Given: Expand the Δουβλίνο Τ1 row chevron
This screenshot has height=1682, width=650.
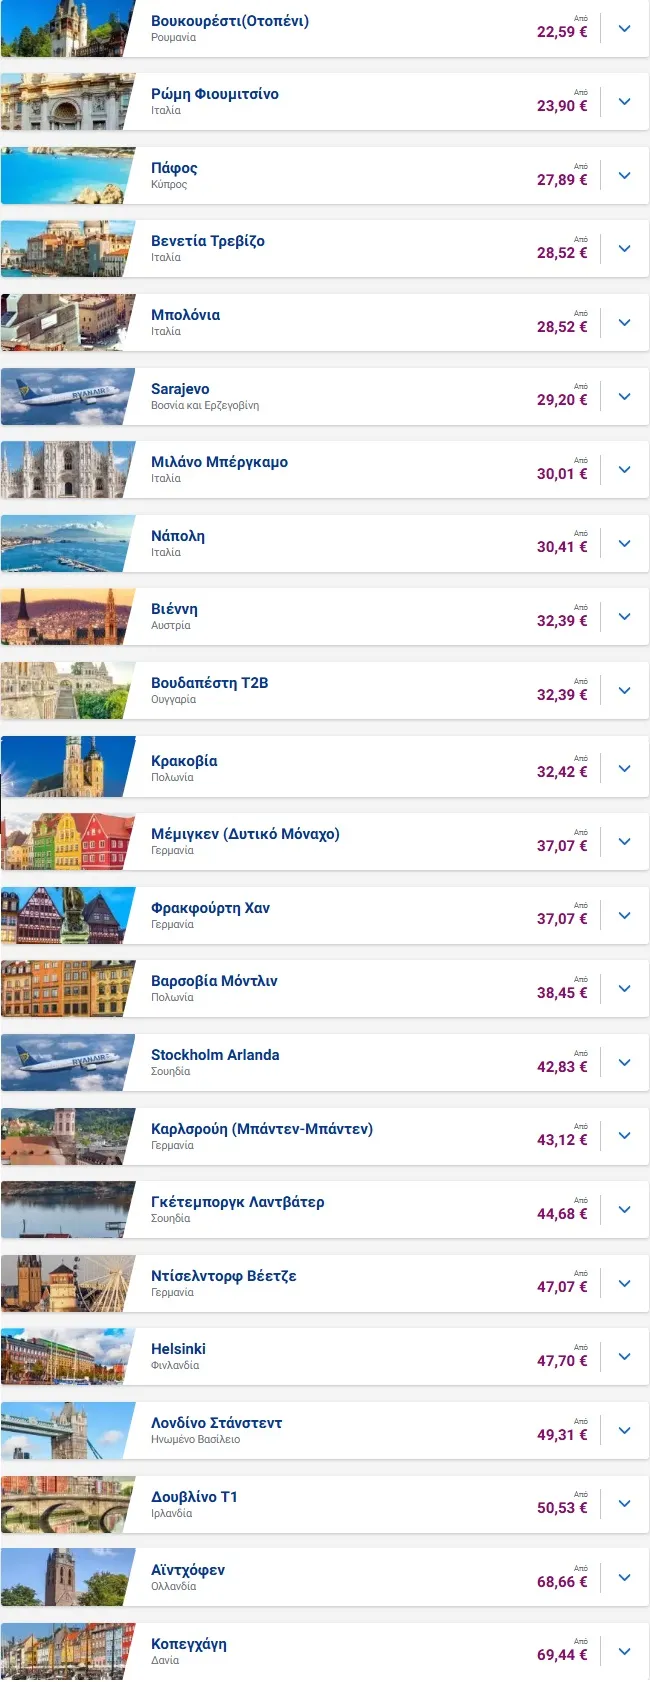Looking at the screenshot, I should (x=624, y=1504).
